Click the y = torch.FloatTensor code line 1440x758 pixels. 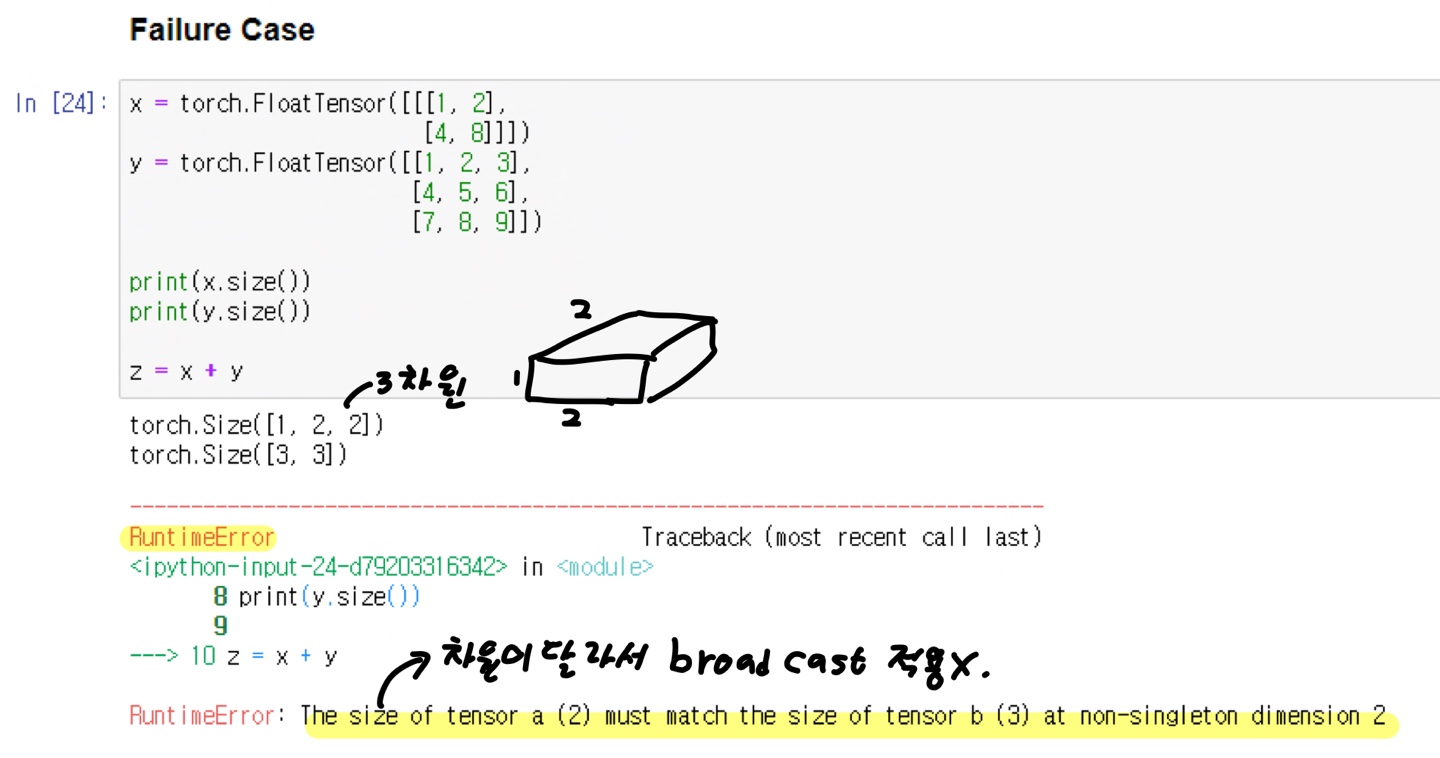(x=331, y=162)
